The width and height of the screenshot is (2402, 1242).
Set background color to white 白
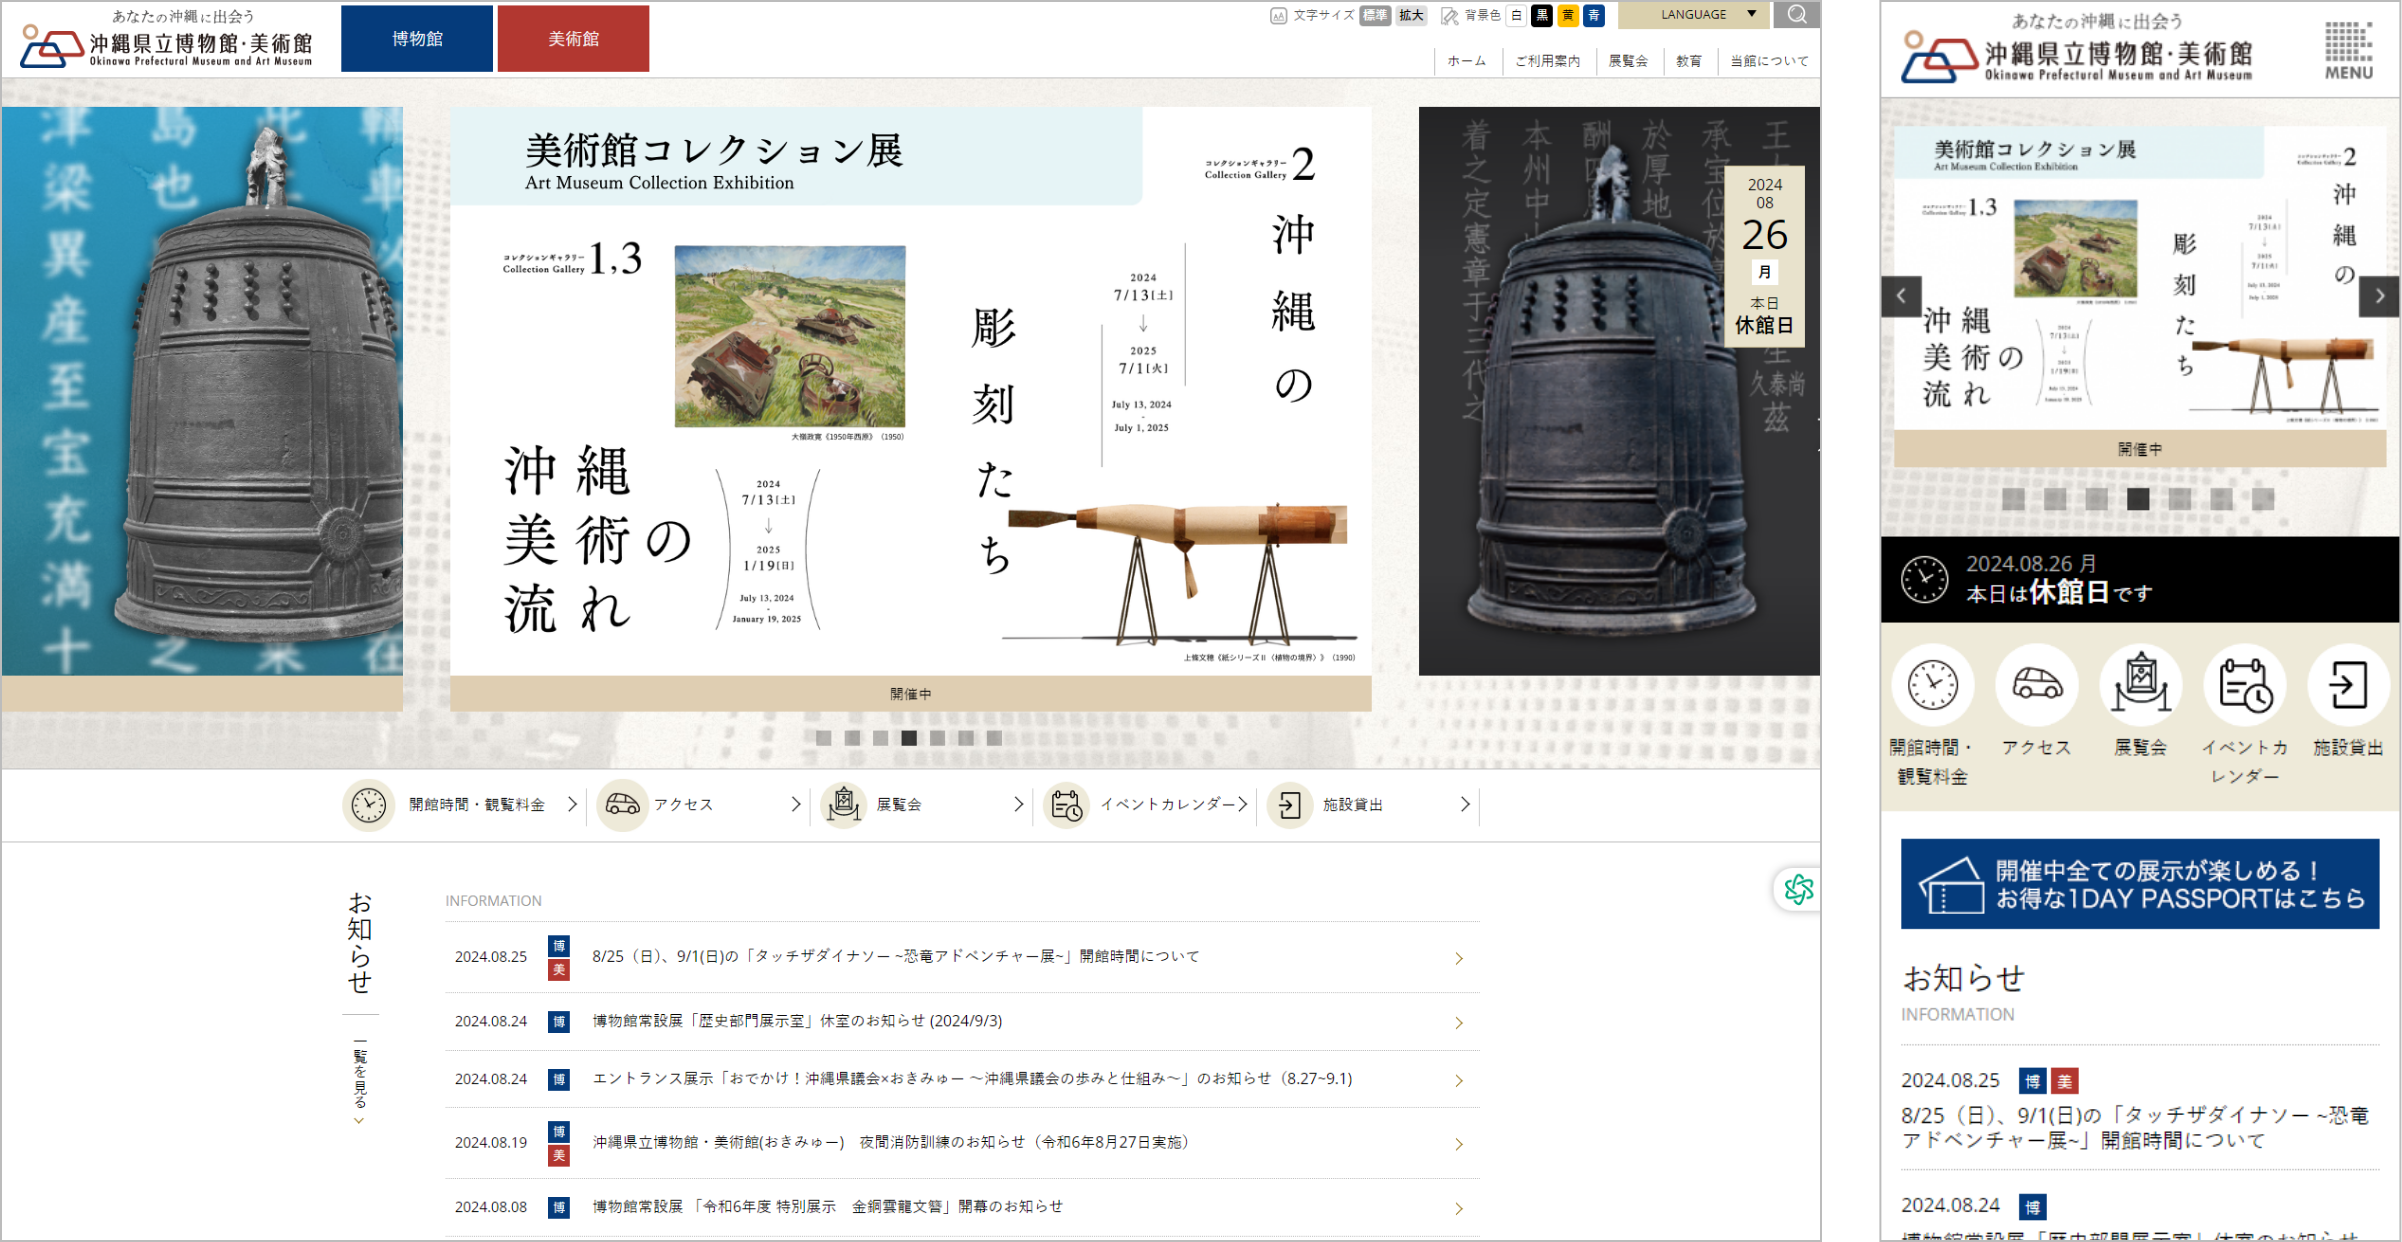pyautogui.click(x=1516, y=15)
